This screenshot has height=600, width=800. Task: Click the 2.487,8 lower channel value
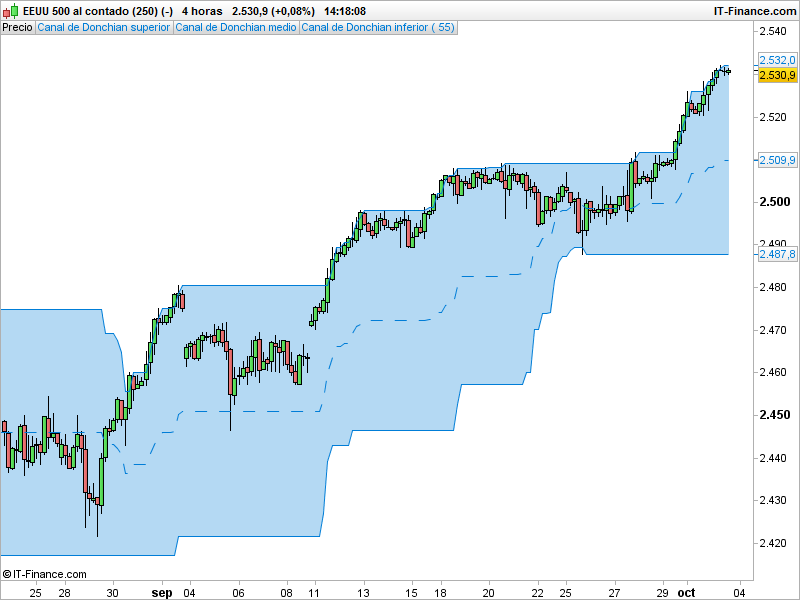click(777, 254)
